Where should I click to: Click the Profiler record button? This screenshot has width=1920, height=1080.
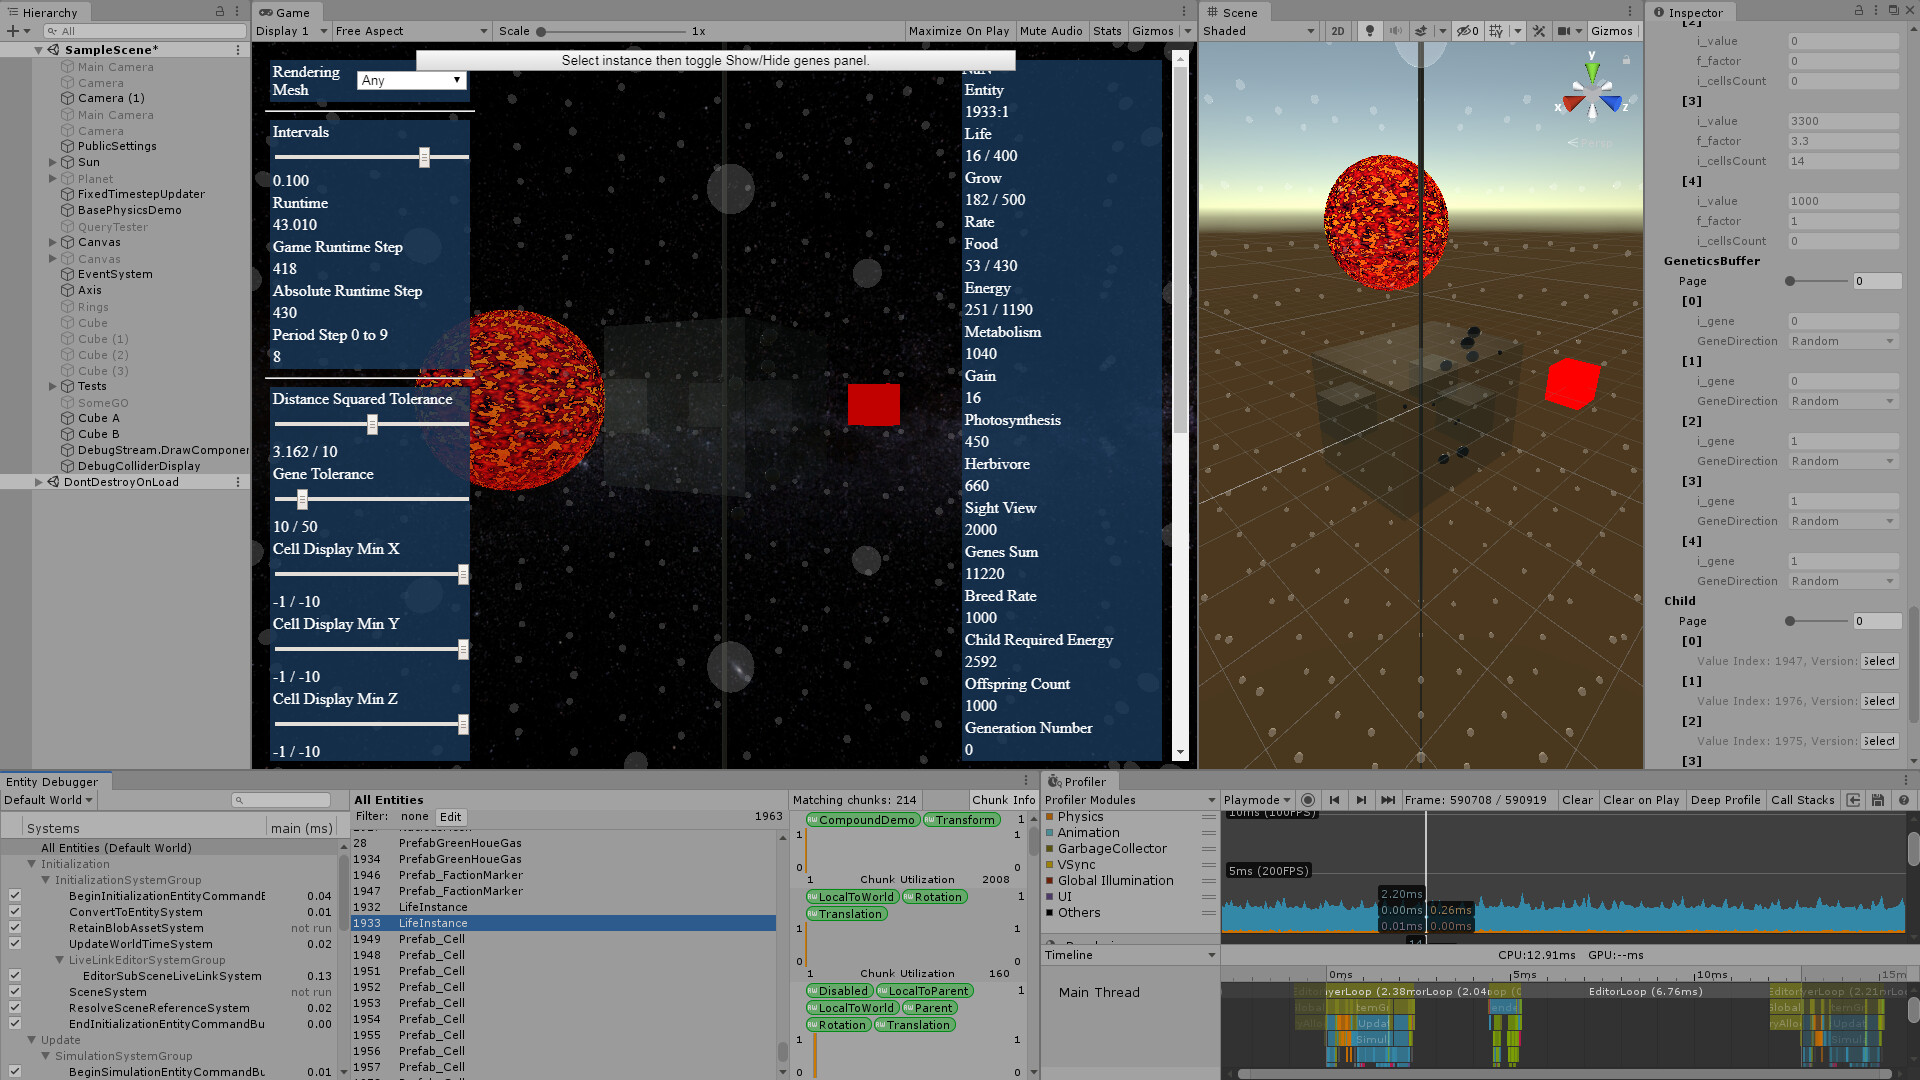[1308, 800]
